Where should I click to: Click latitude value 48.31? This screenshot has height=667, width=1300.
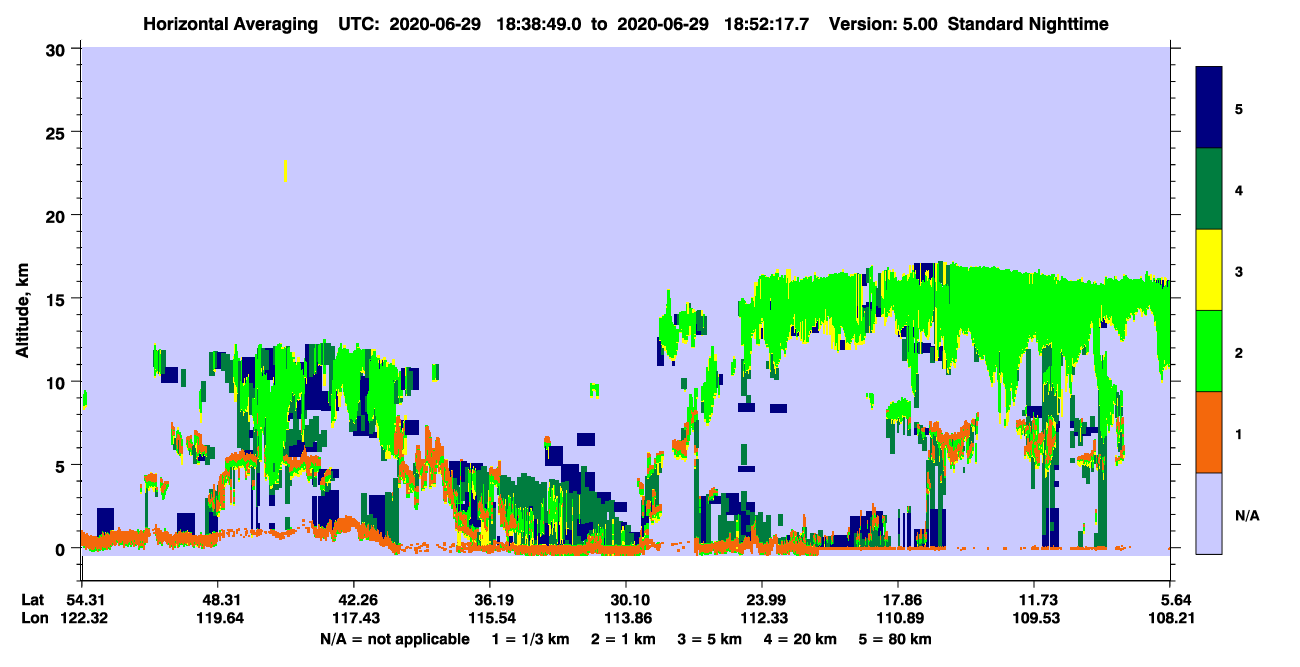point(218,600)
